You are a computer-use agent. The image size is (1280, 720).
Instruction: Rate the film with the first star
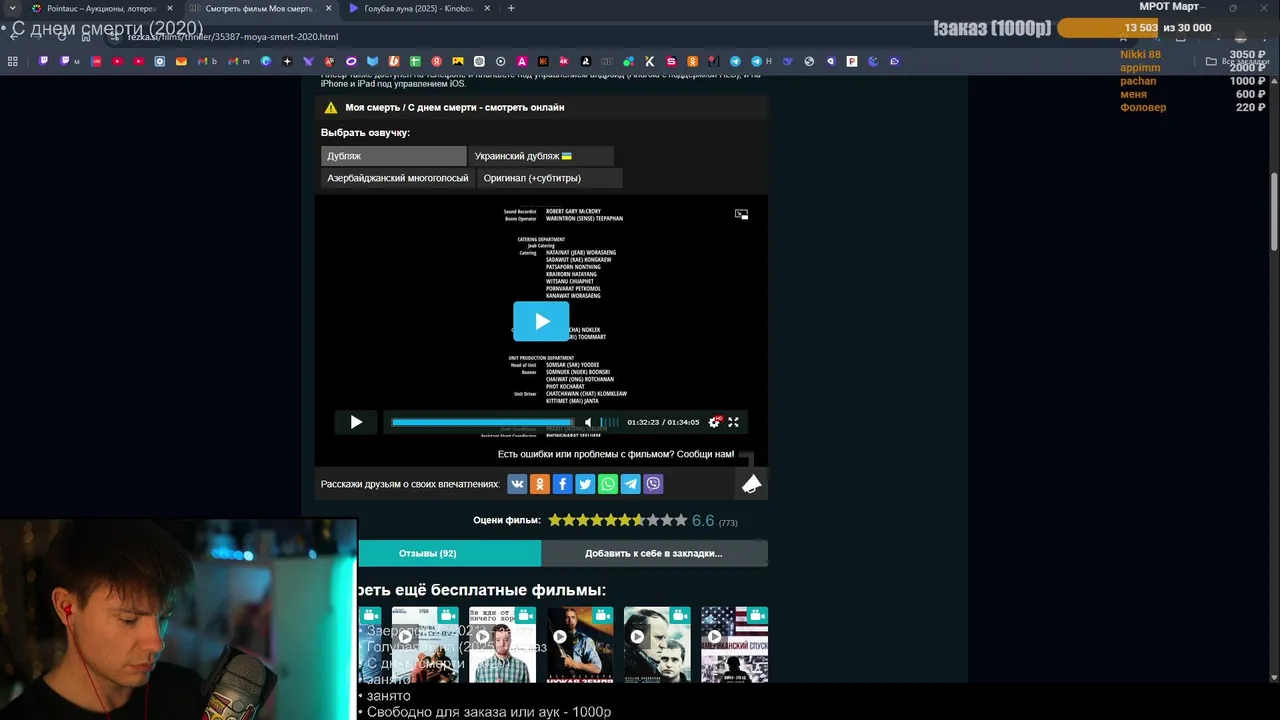pos(555,520)
